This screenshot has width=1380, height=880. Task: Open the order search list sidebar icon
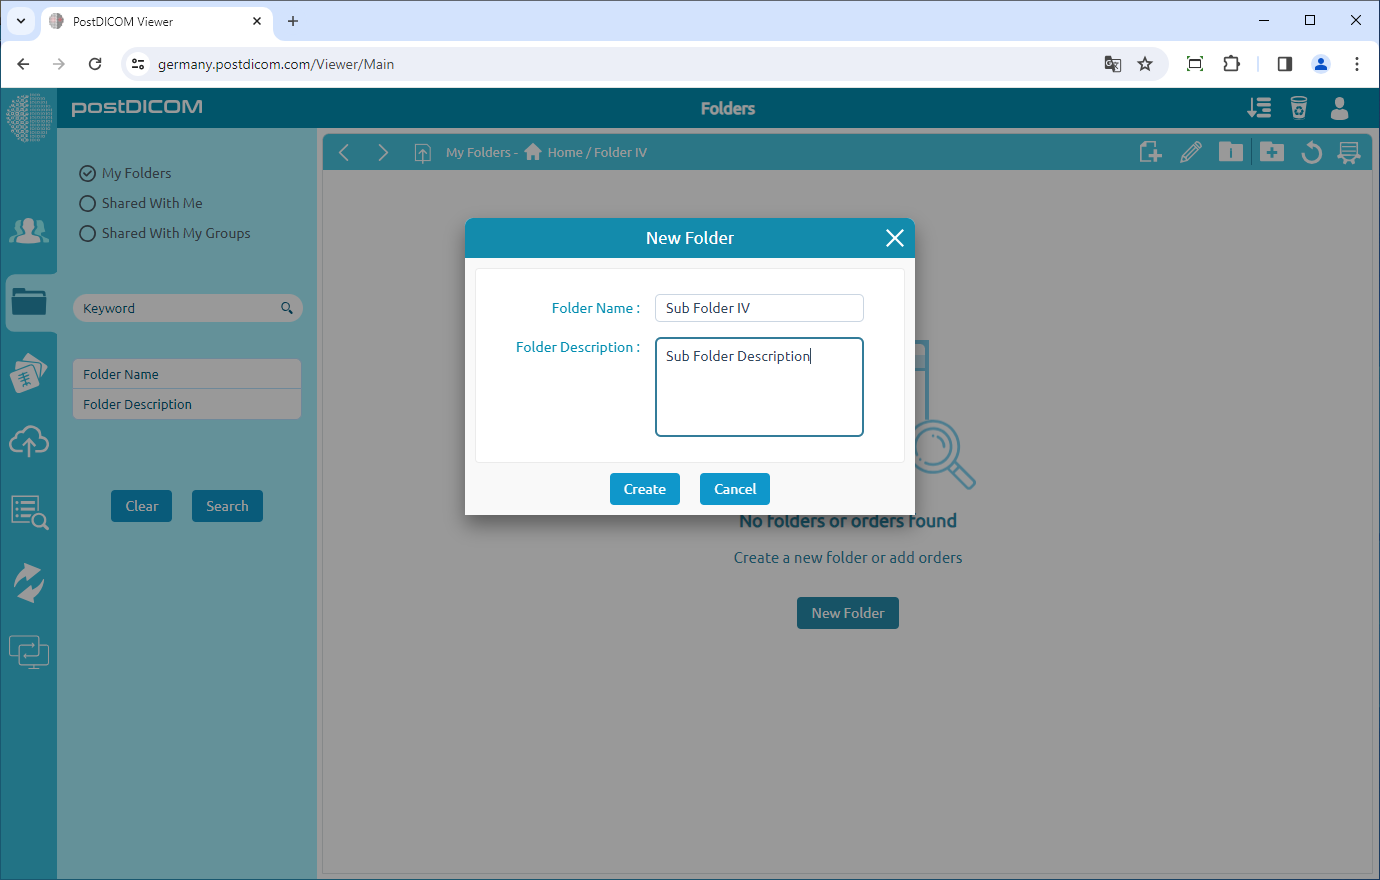pyautogui.click(x=29, y=512)
